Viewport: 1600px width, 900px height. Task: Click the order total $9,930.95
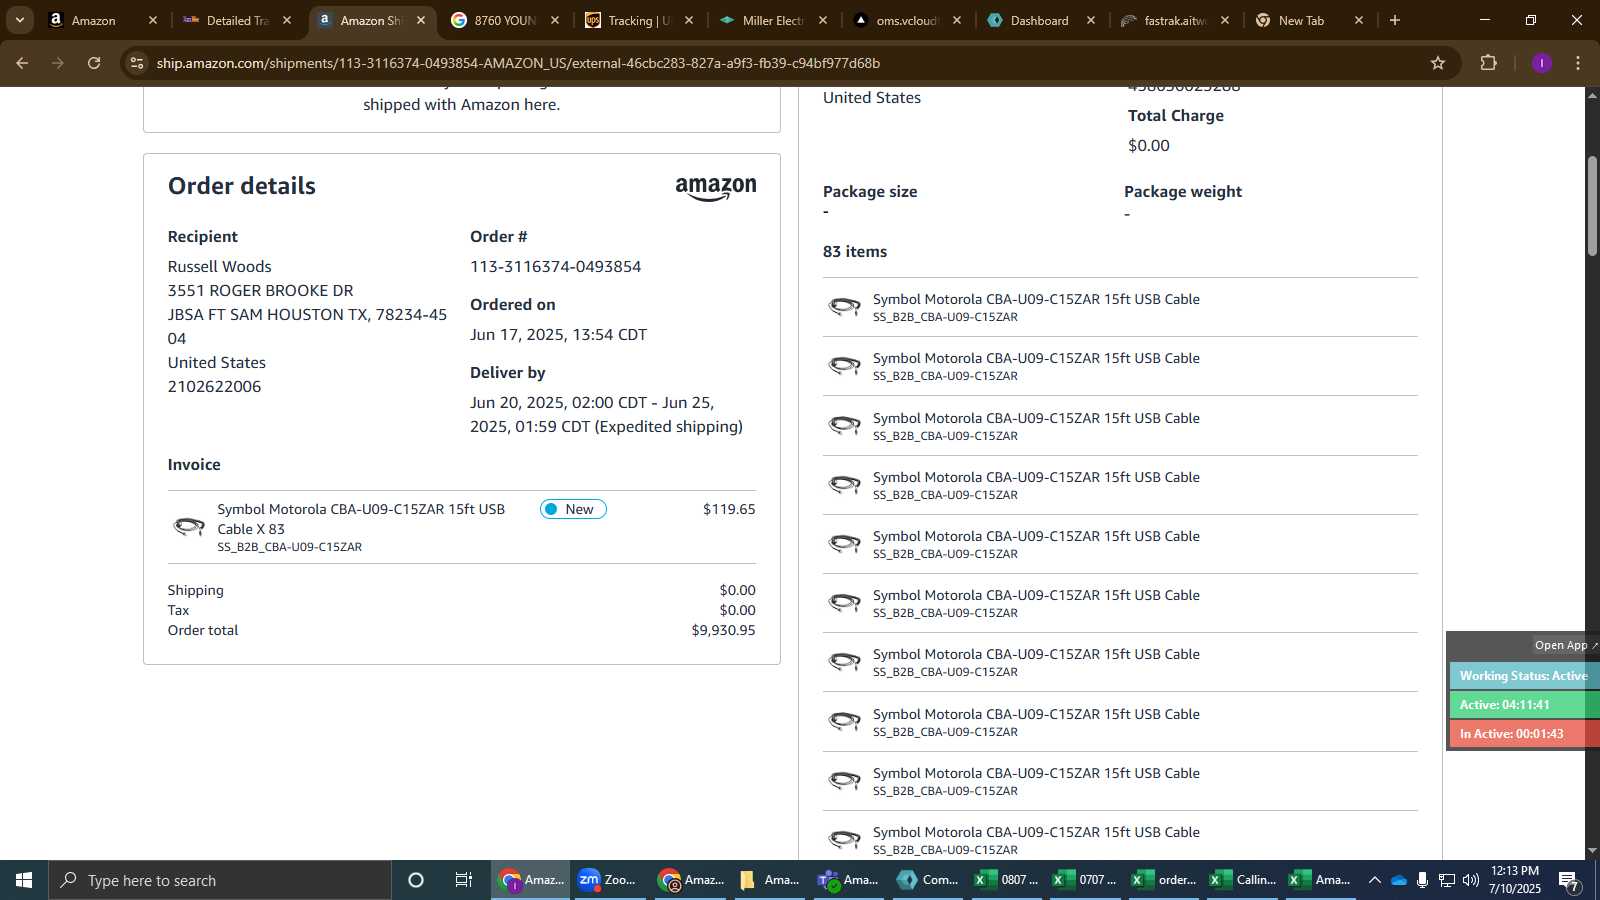coord(723,630)
